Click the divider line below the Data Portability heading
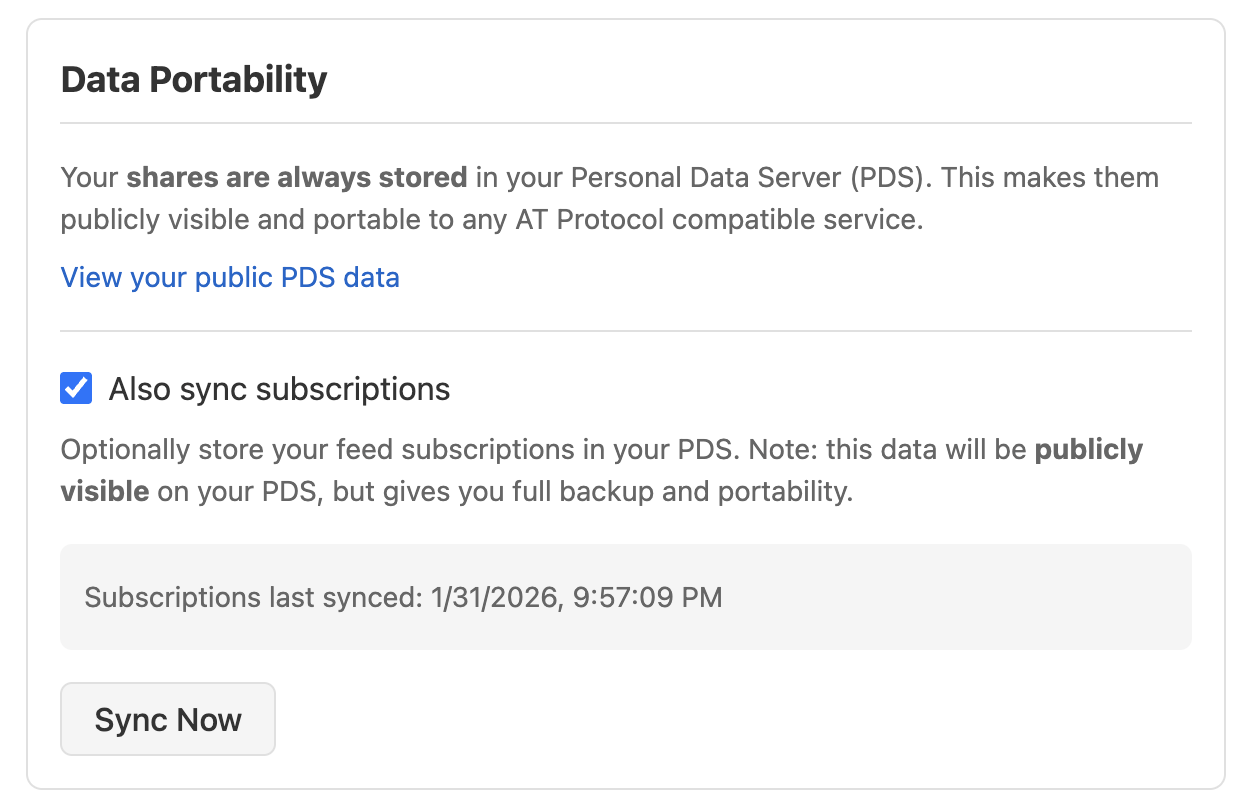 [626, 123]
